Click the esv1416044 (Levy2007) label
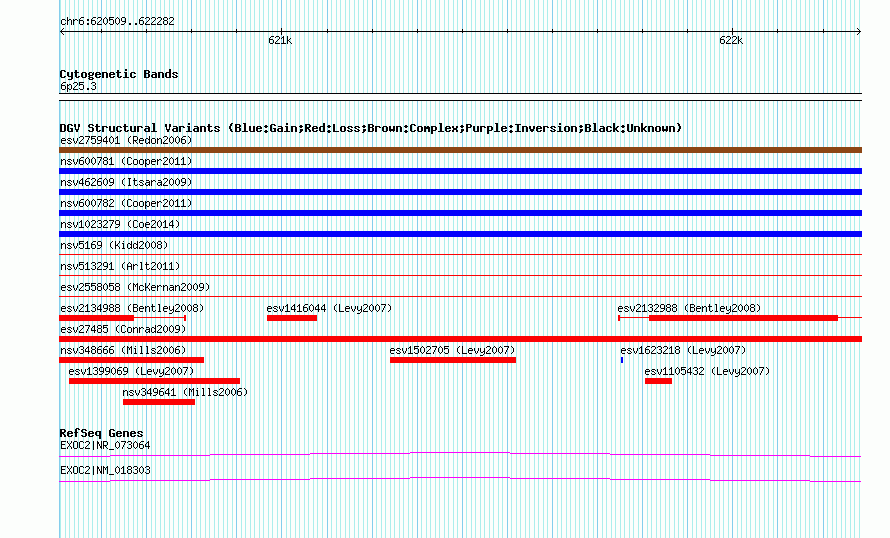890x538 pixels. tap(329, 308)
